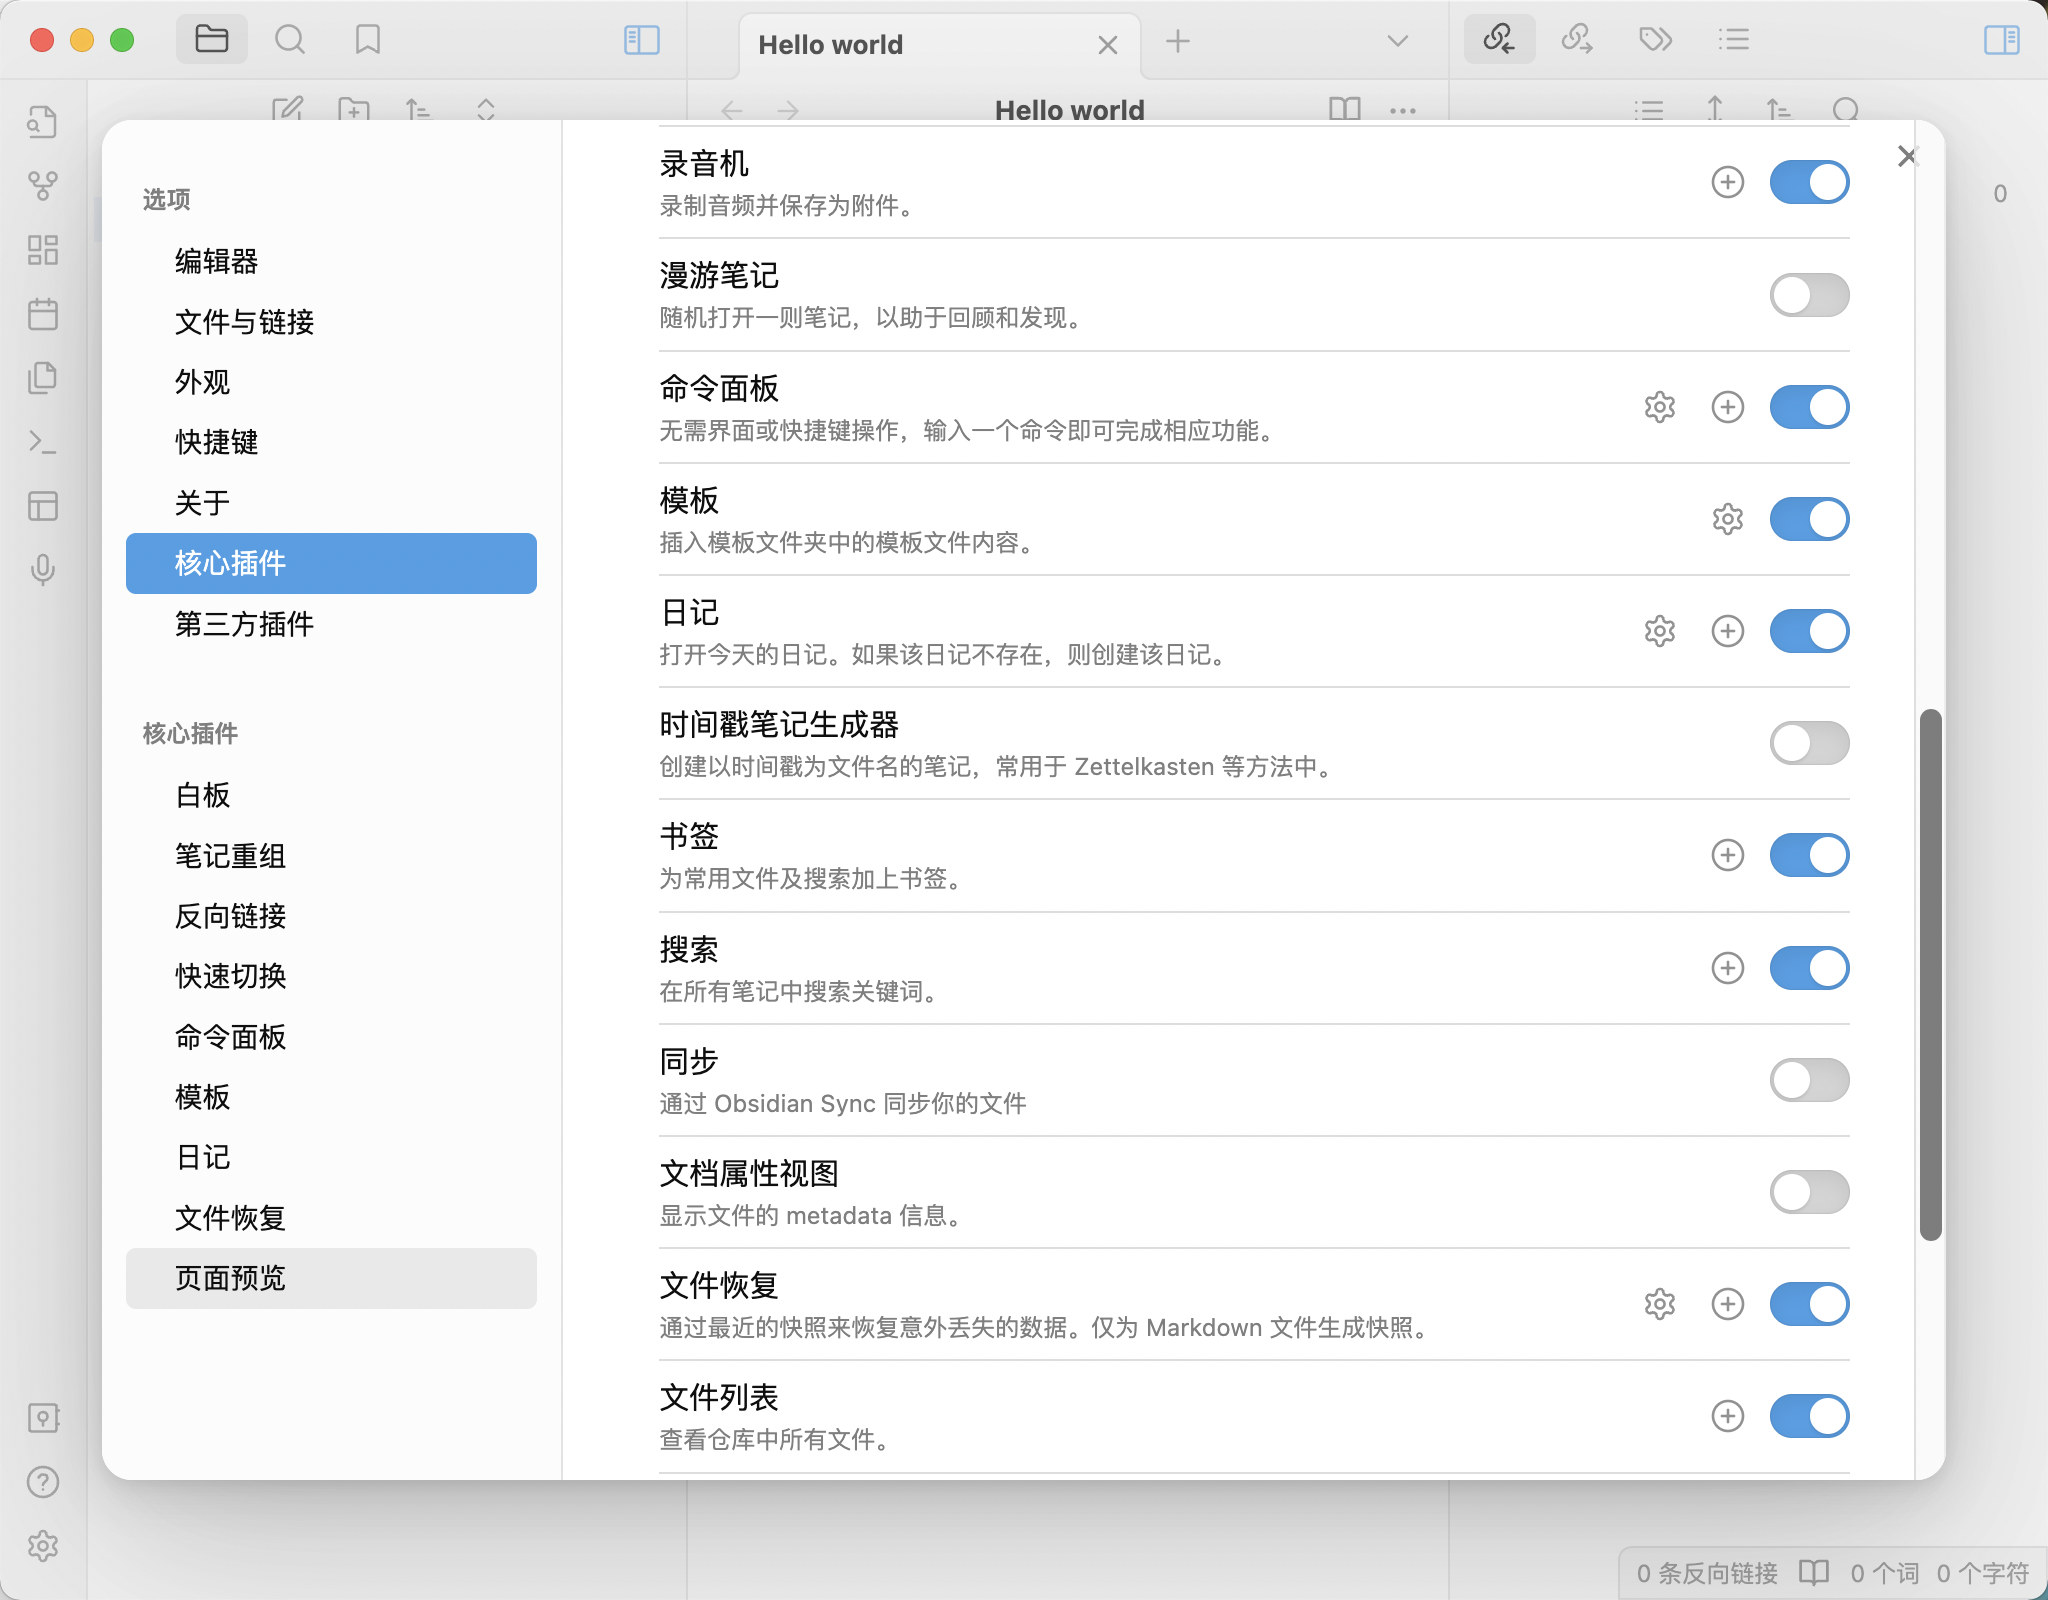Viewport: 2048px width, 1600px height.
Task: Open the canvas ribbon icon
Action: [42, 250]
